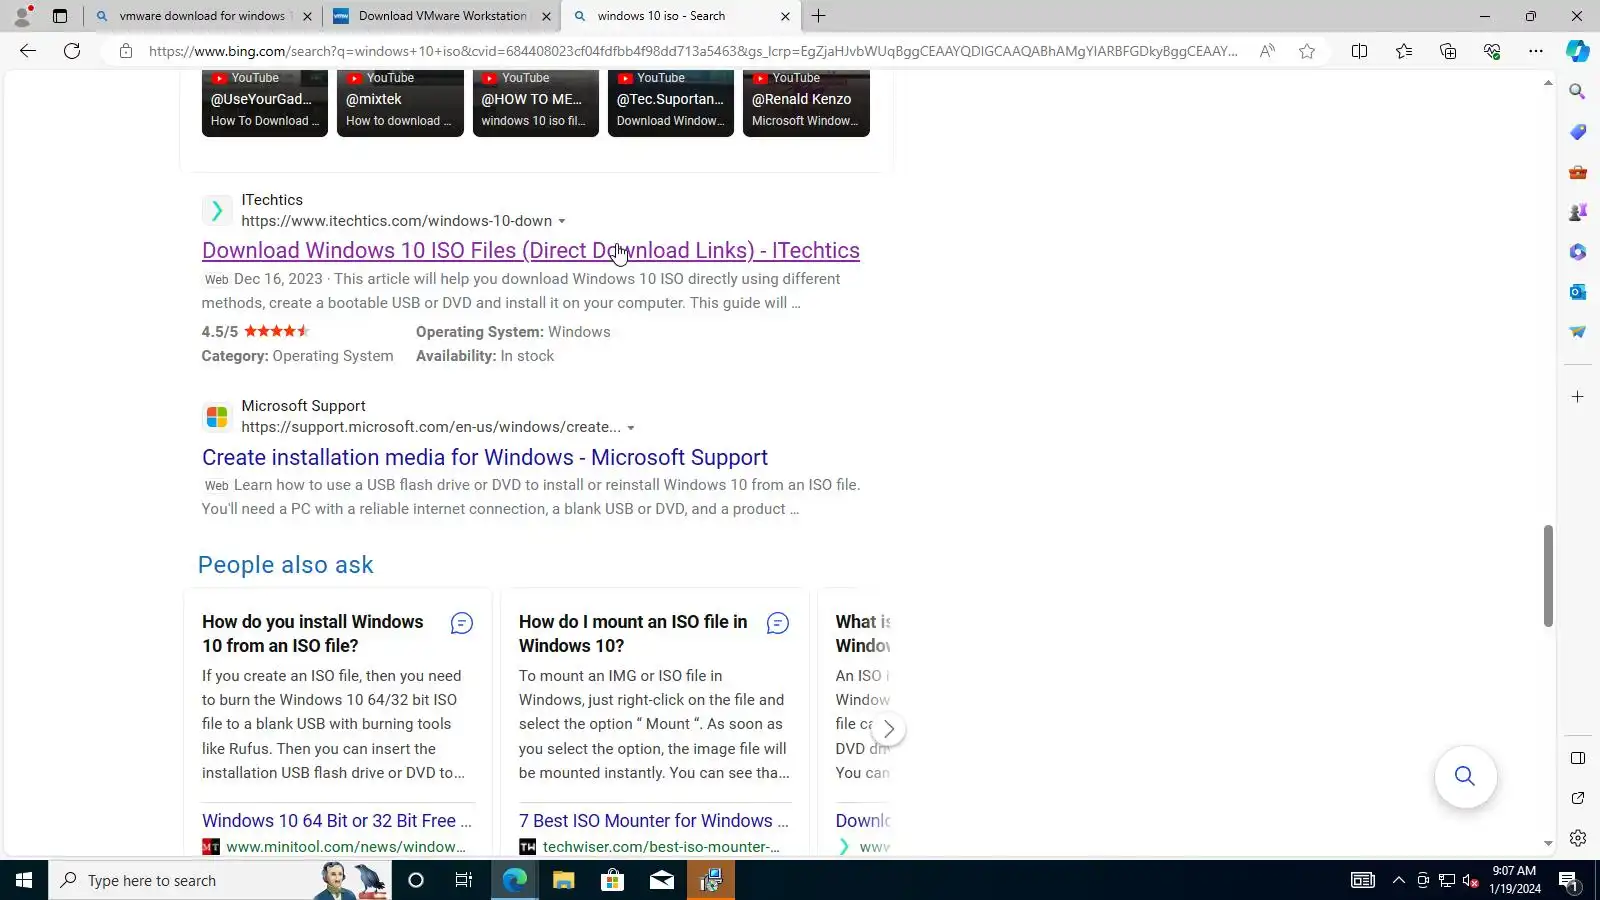Open the sidebar Search icon
This screenshot has width=1600, height=900.
[x=1578, y=92]
